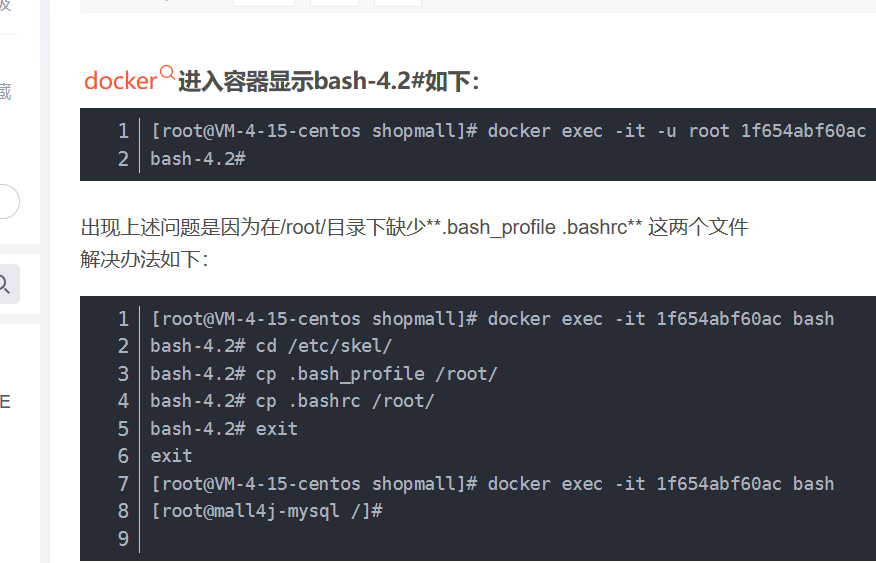Click the standalone 'bash-4.2#' prompt in the first code block
This screenshot has width=876, height=563.
[x=198, y=159]
